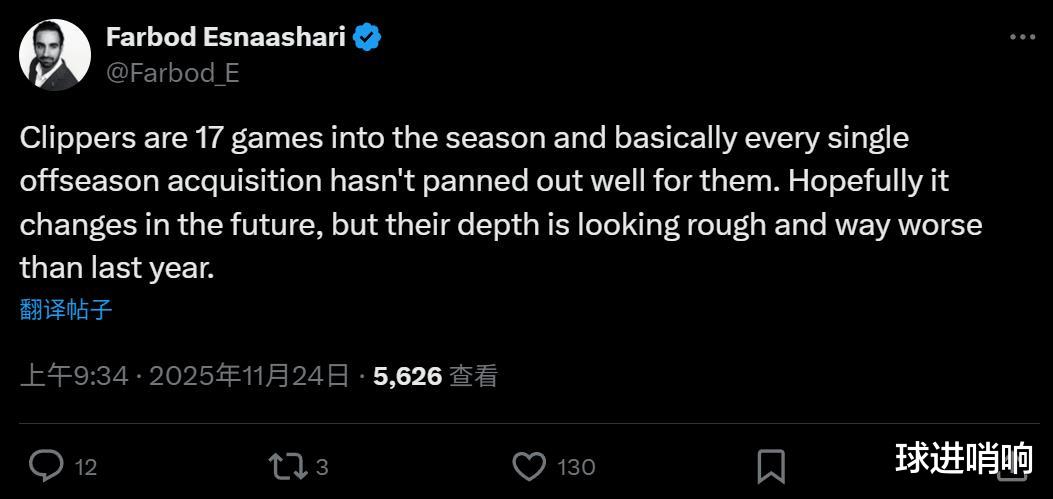1053x499 pixels.
Task: Click the 上午9:34 post time
Action: [75, 376]
